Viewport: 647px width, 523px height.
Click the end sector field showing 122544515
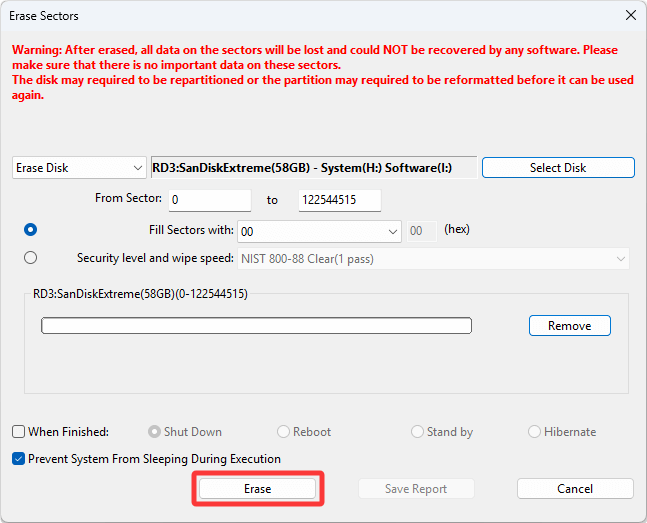(339, 201)
